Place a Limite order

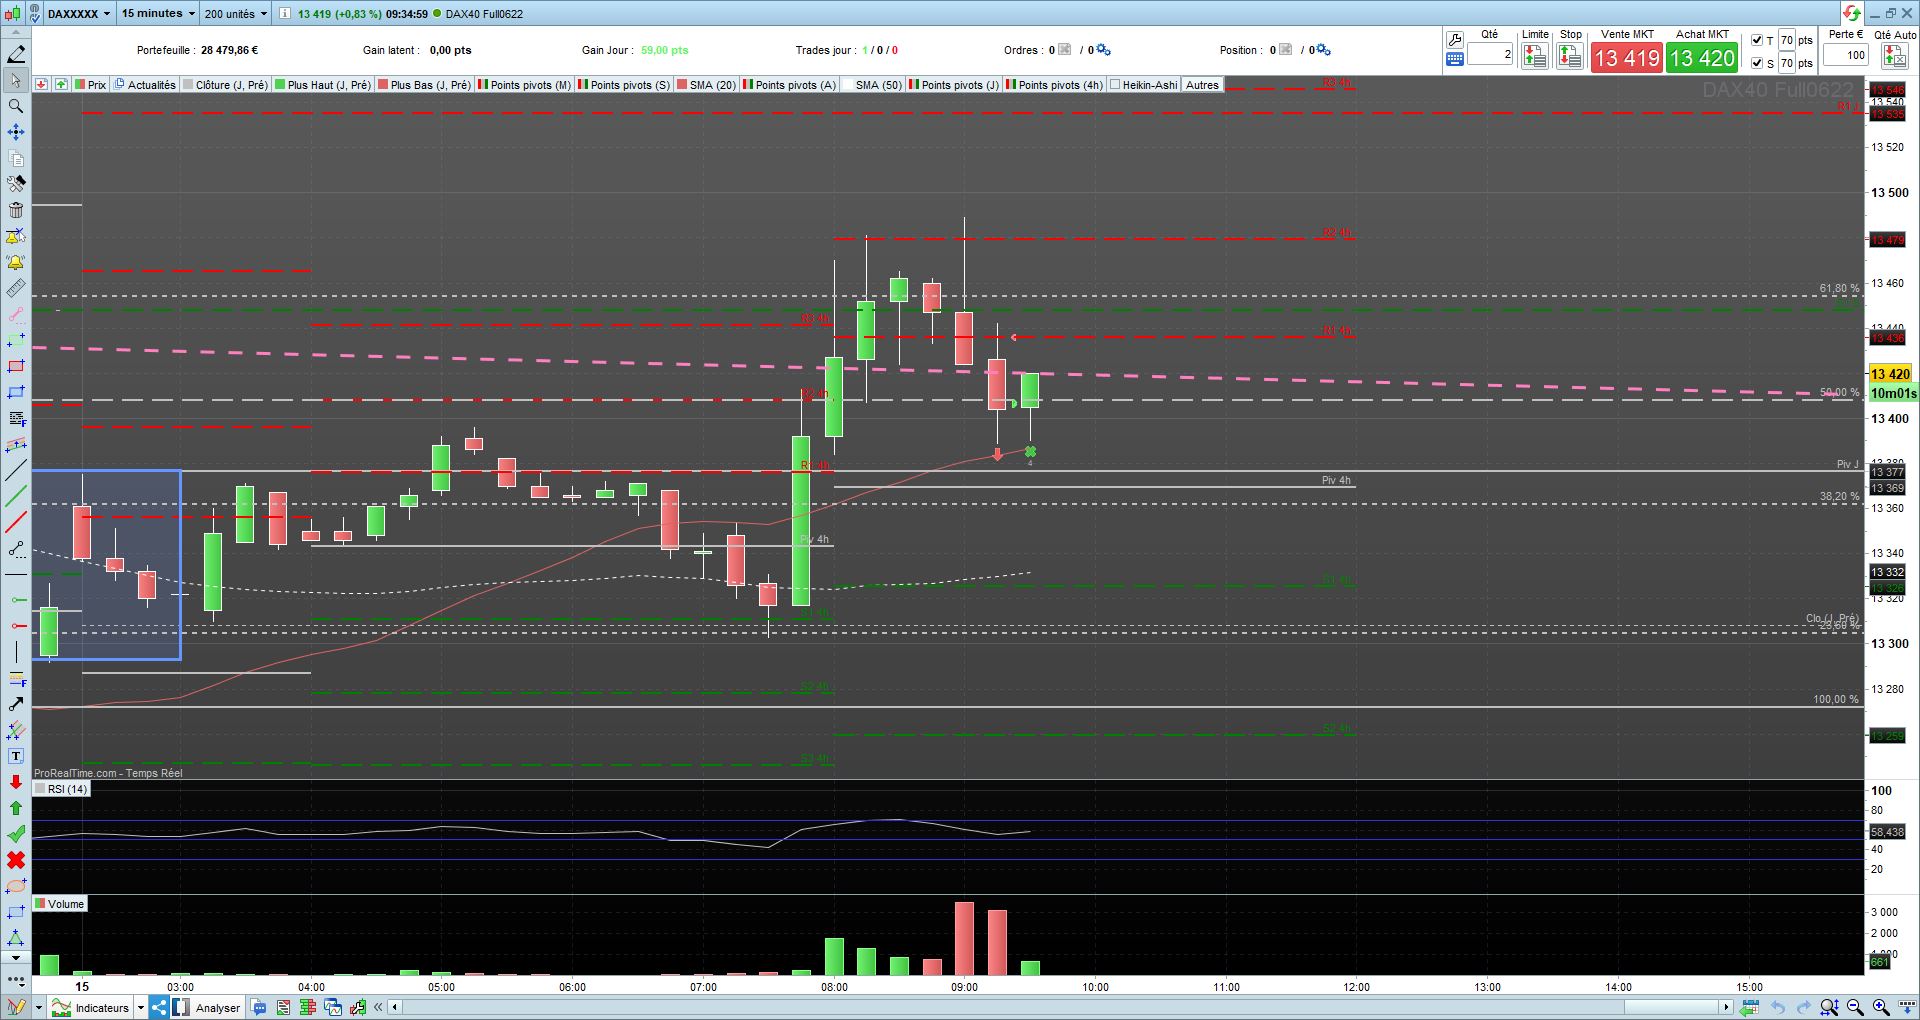pyautogui.click(x=1534, y=56)
